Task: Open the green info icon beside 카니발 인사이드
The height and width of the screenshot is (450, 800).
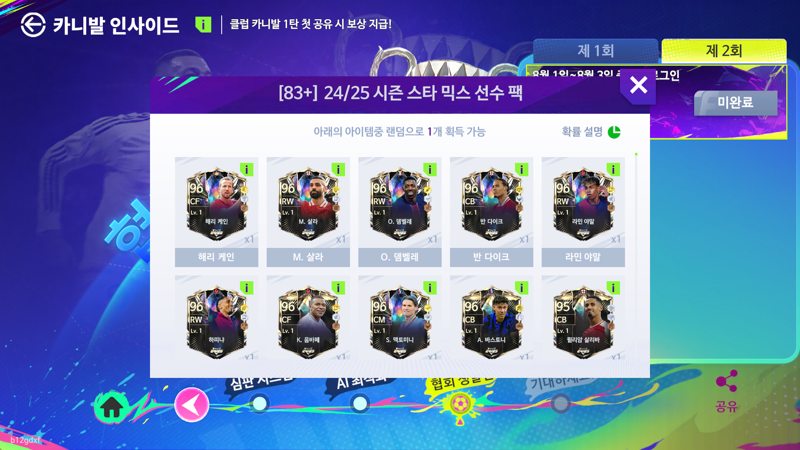Action: coord(203,24)
